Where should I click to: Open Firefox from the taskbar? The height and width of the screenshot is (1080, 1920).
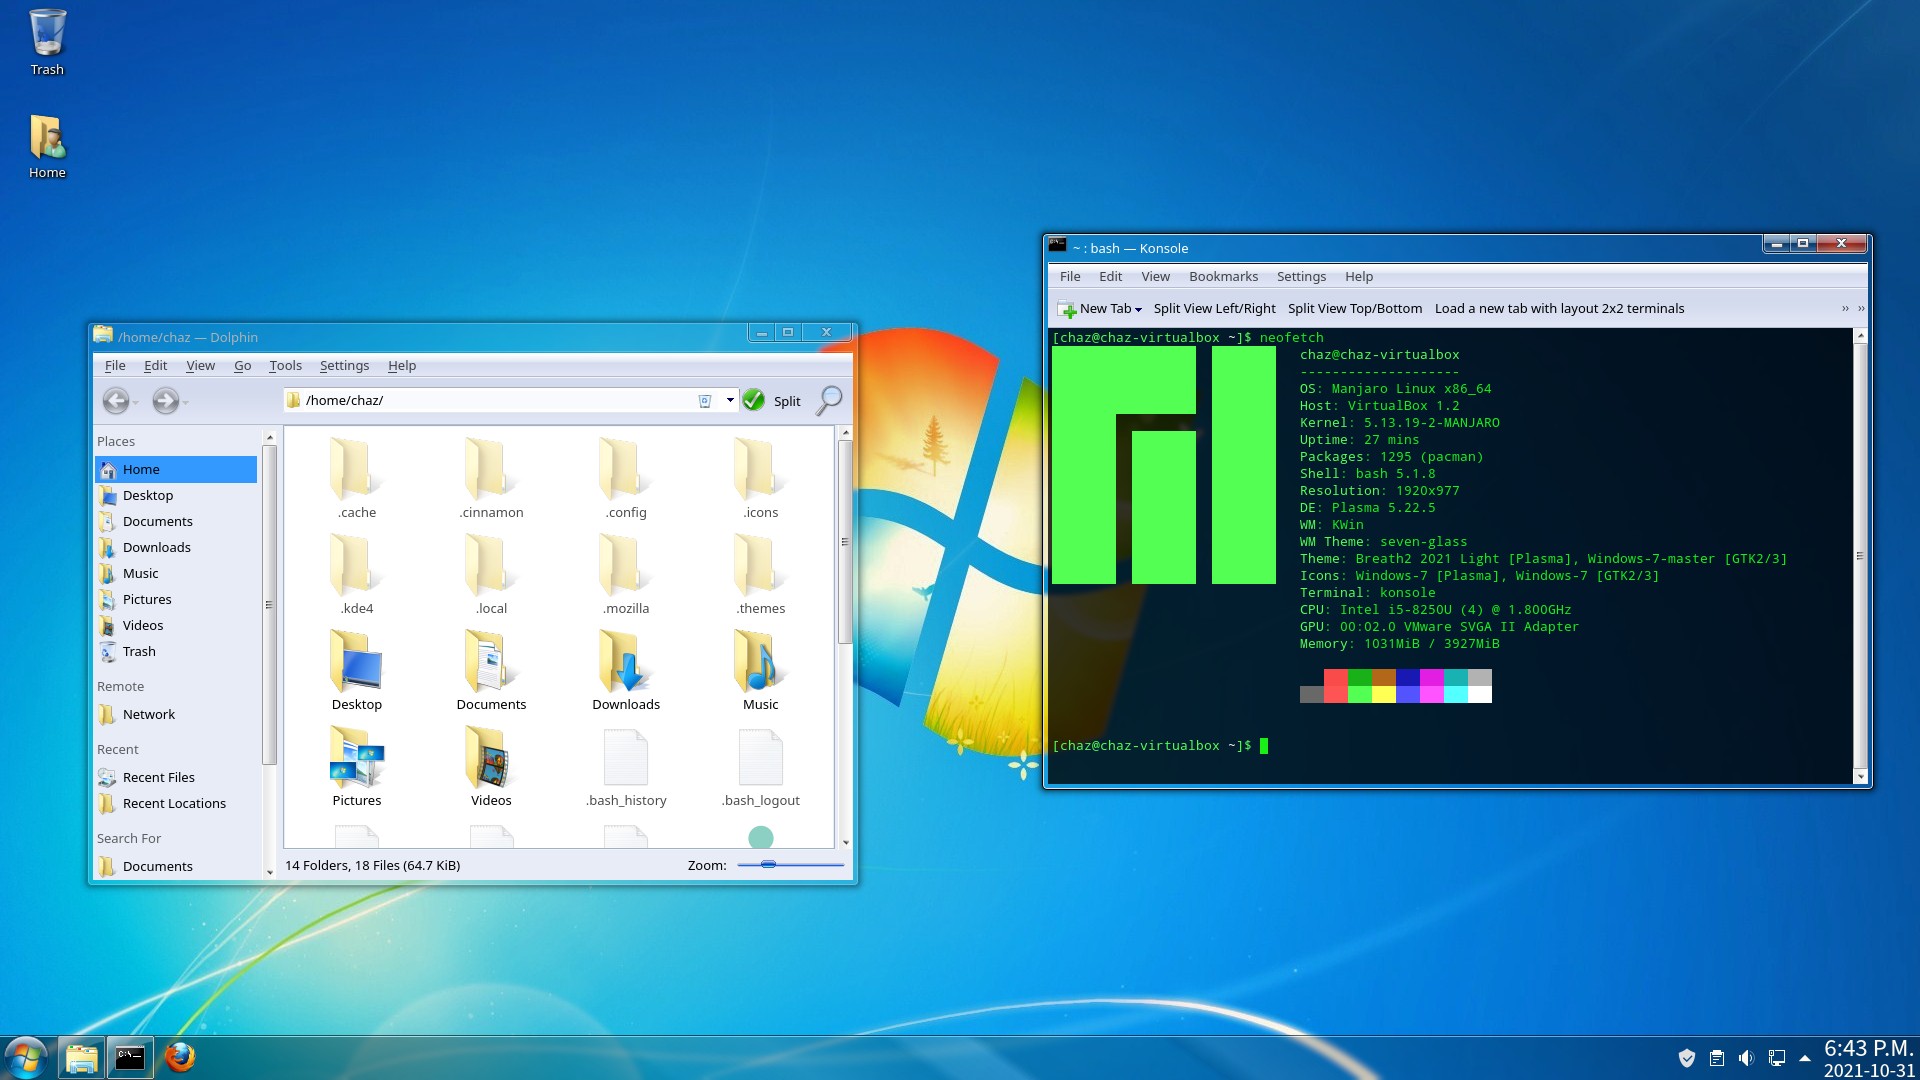click(x=180, y=1058)
